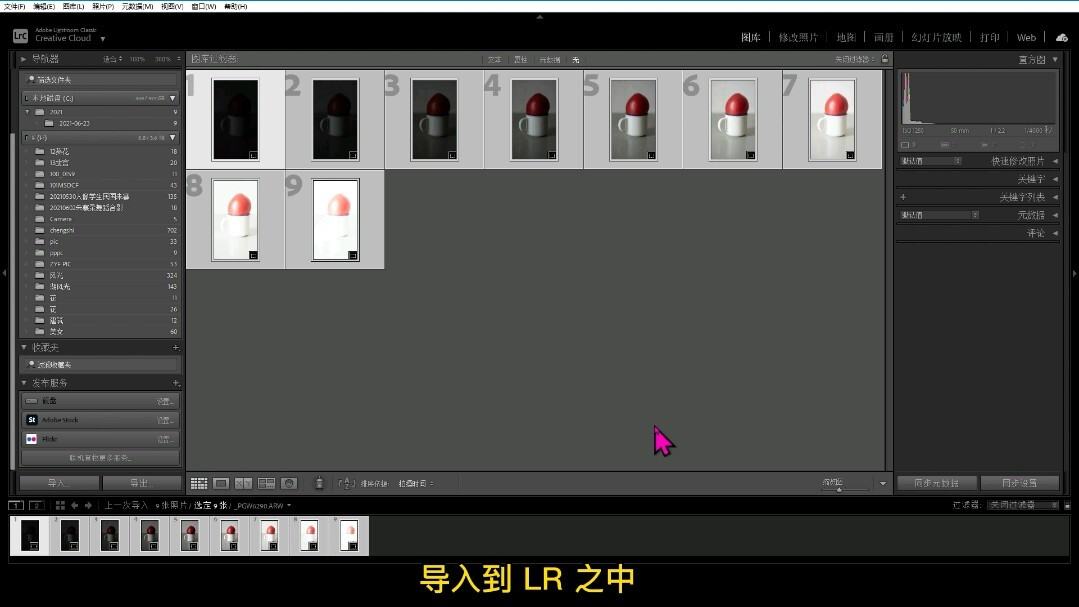This screenshot has height=607, width=1079.
Task: Collapse the F: drive volume
Action: click(173, 138)
